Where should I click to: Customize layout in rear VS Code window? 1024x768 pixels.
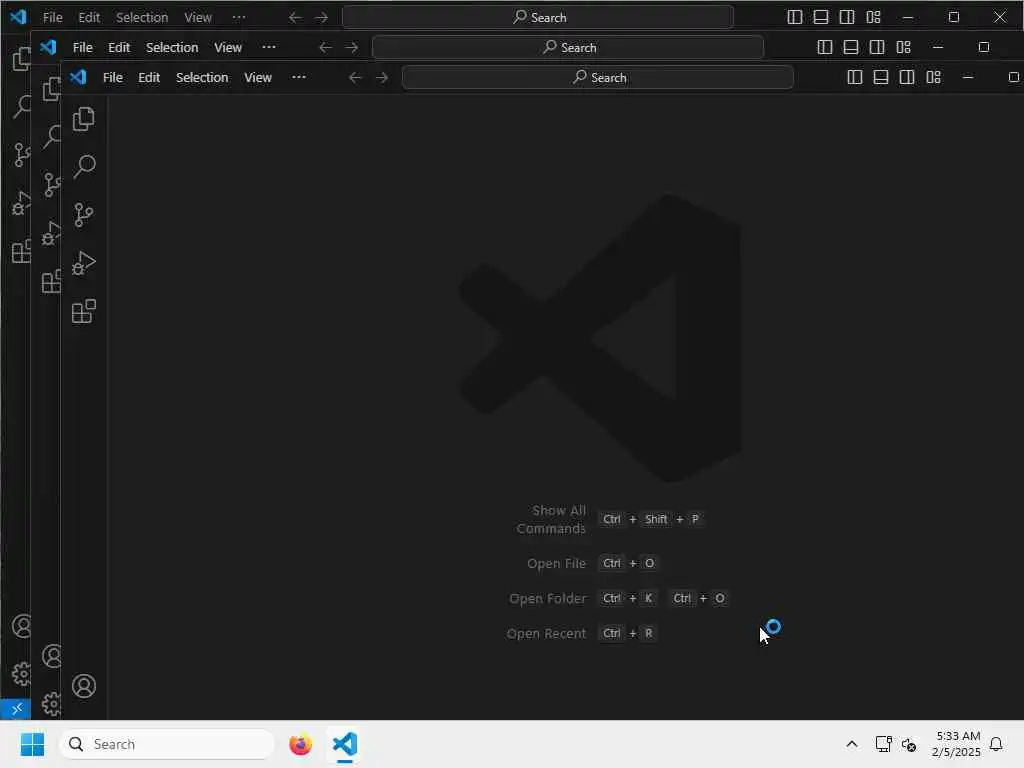(873, 18)
